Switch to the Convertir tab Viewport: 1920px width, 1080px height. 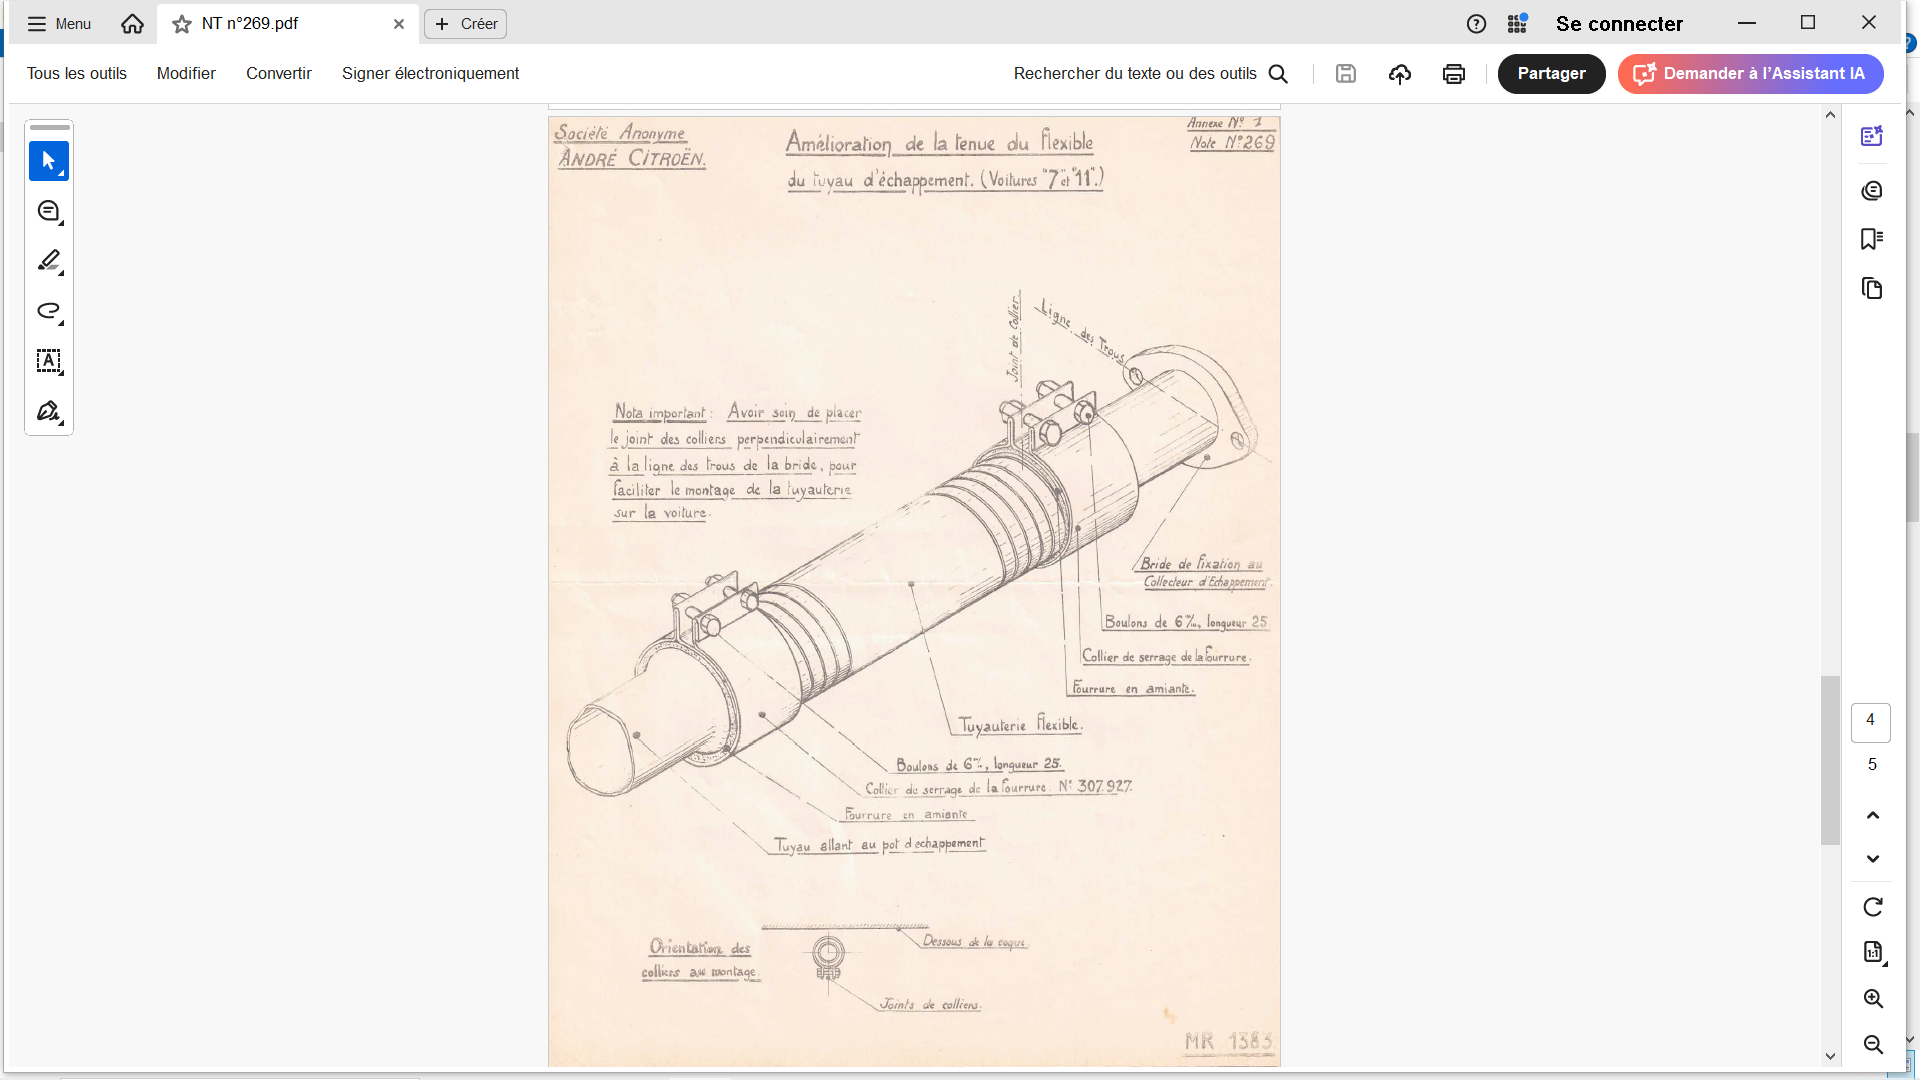(x=279, y=74)
